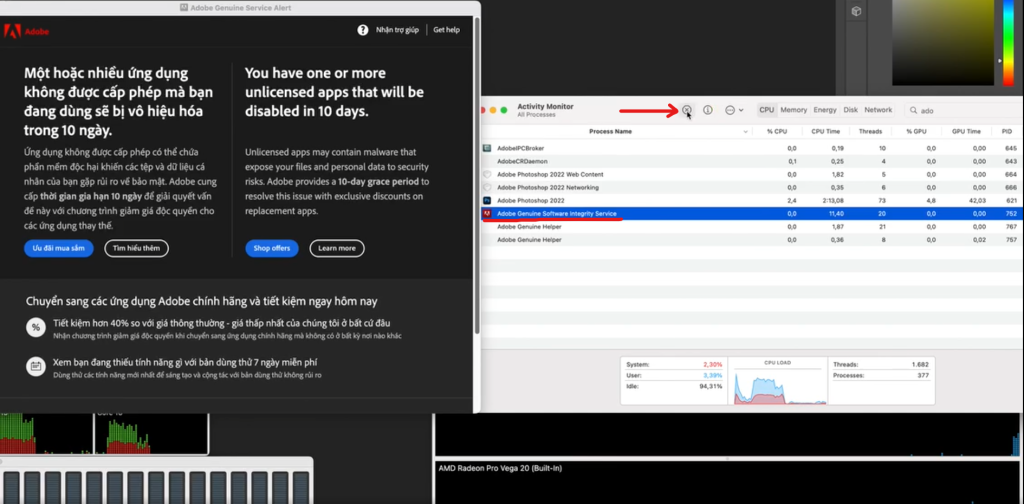Select the Adobe Photoshop 2022 process name
1024x504 pixels.
(x=530, y=200)
